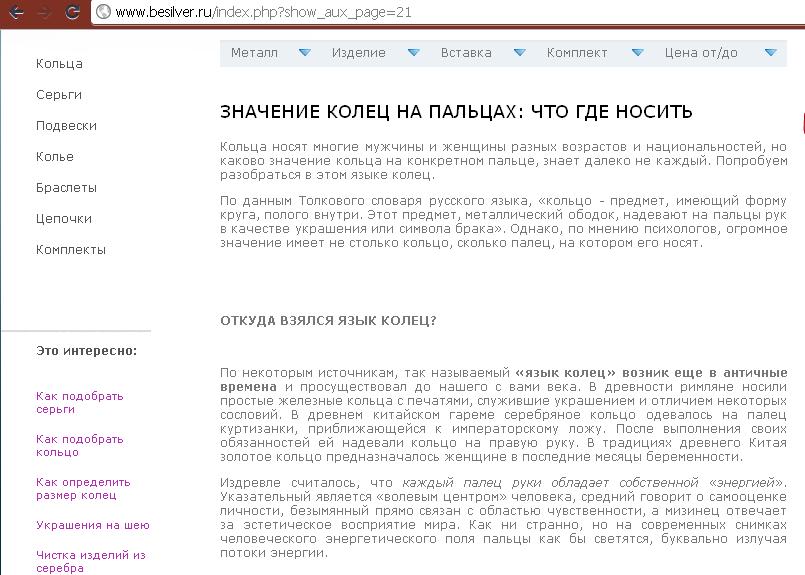This screenshot has width=805, height=575.
Task: Open the Цена от/до filter dropdown
Action: tap(701, 52)
